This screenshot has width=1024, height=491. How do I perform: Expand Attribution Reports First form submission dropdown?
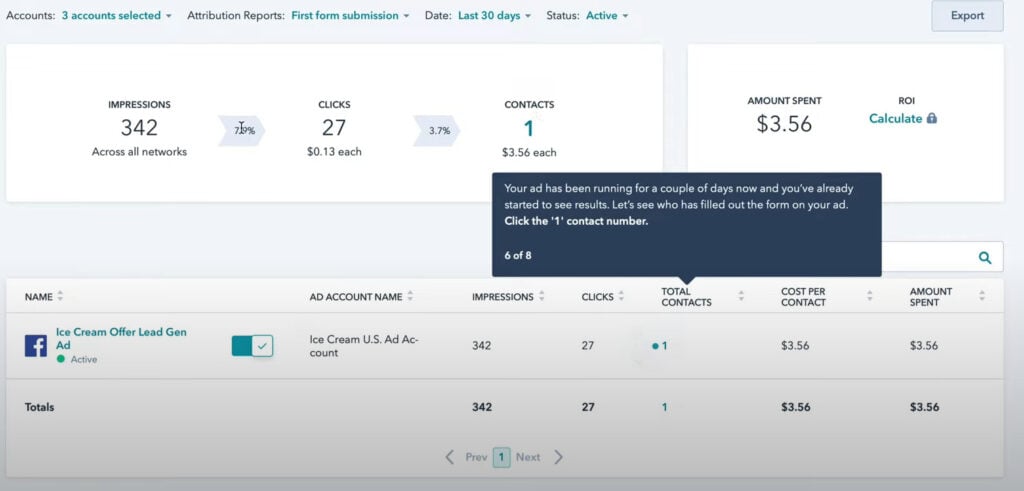pos(349,16)
